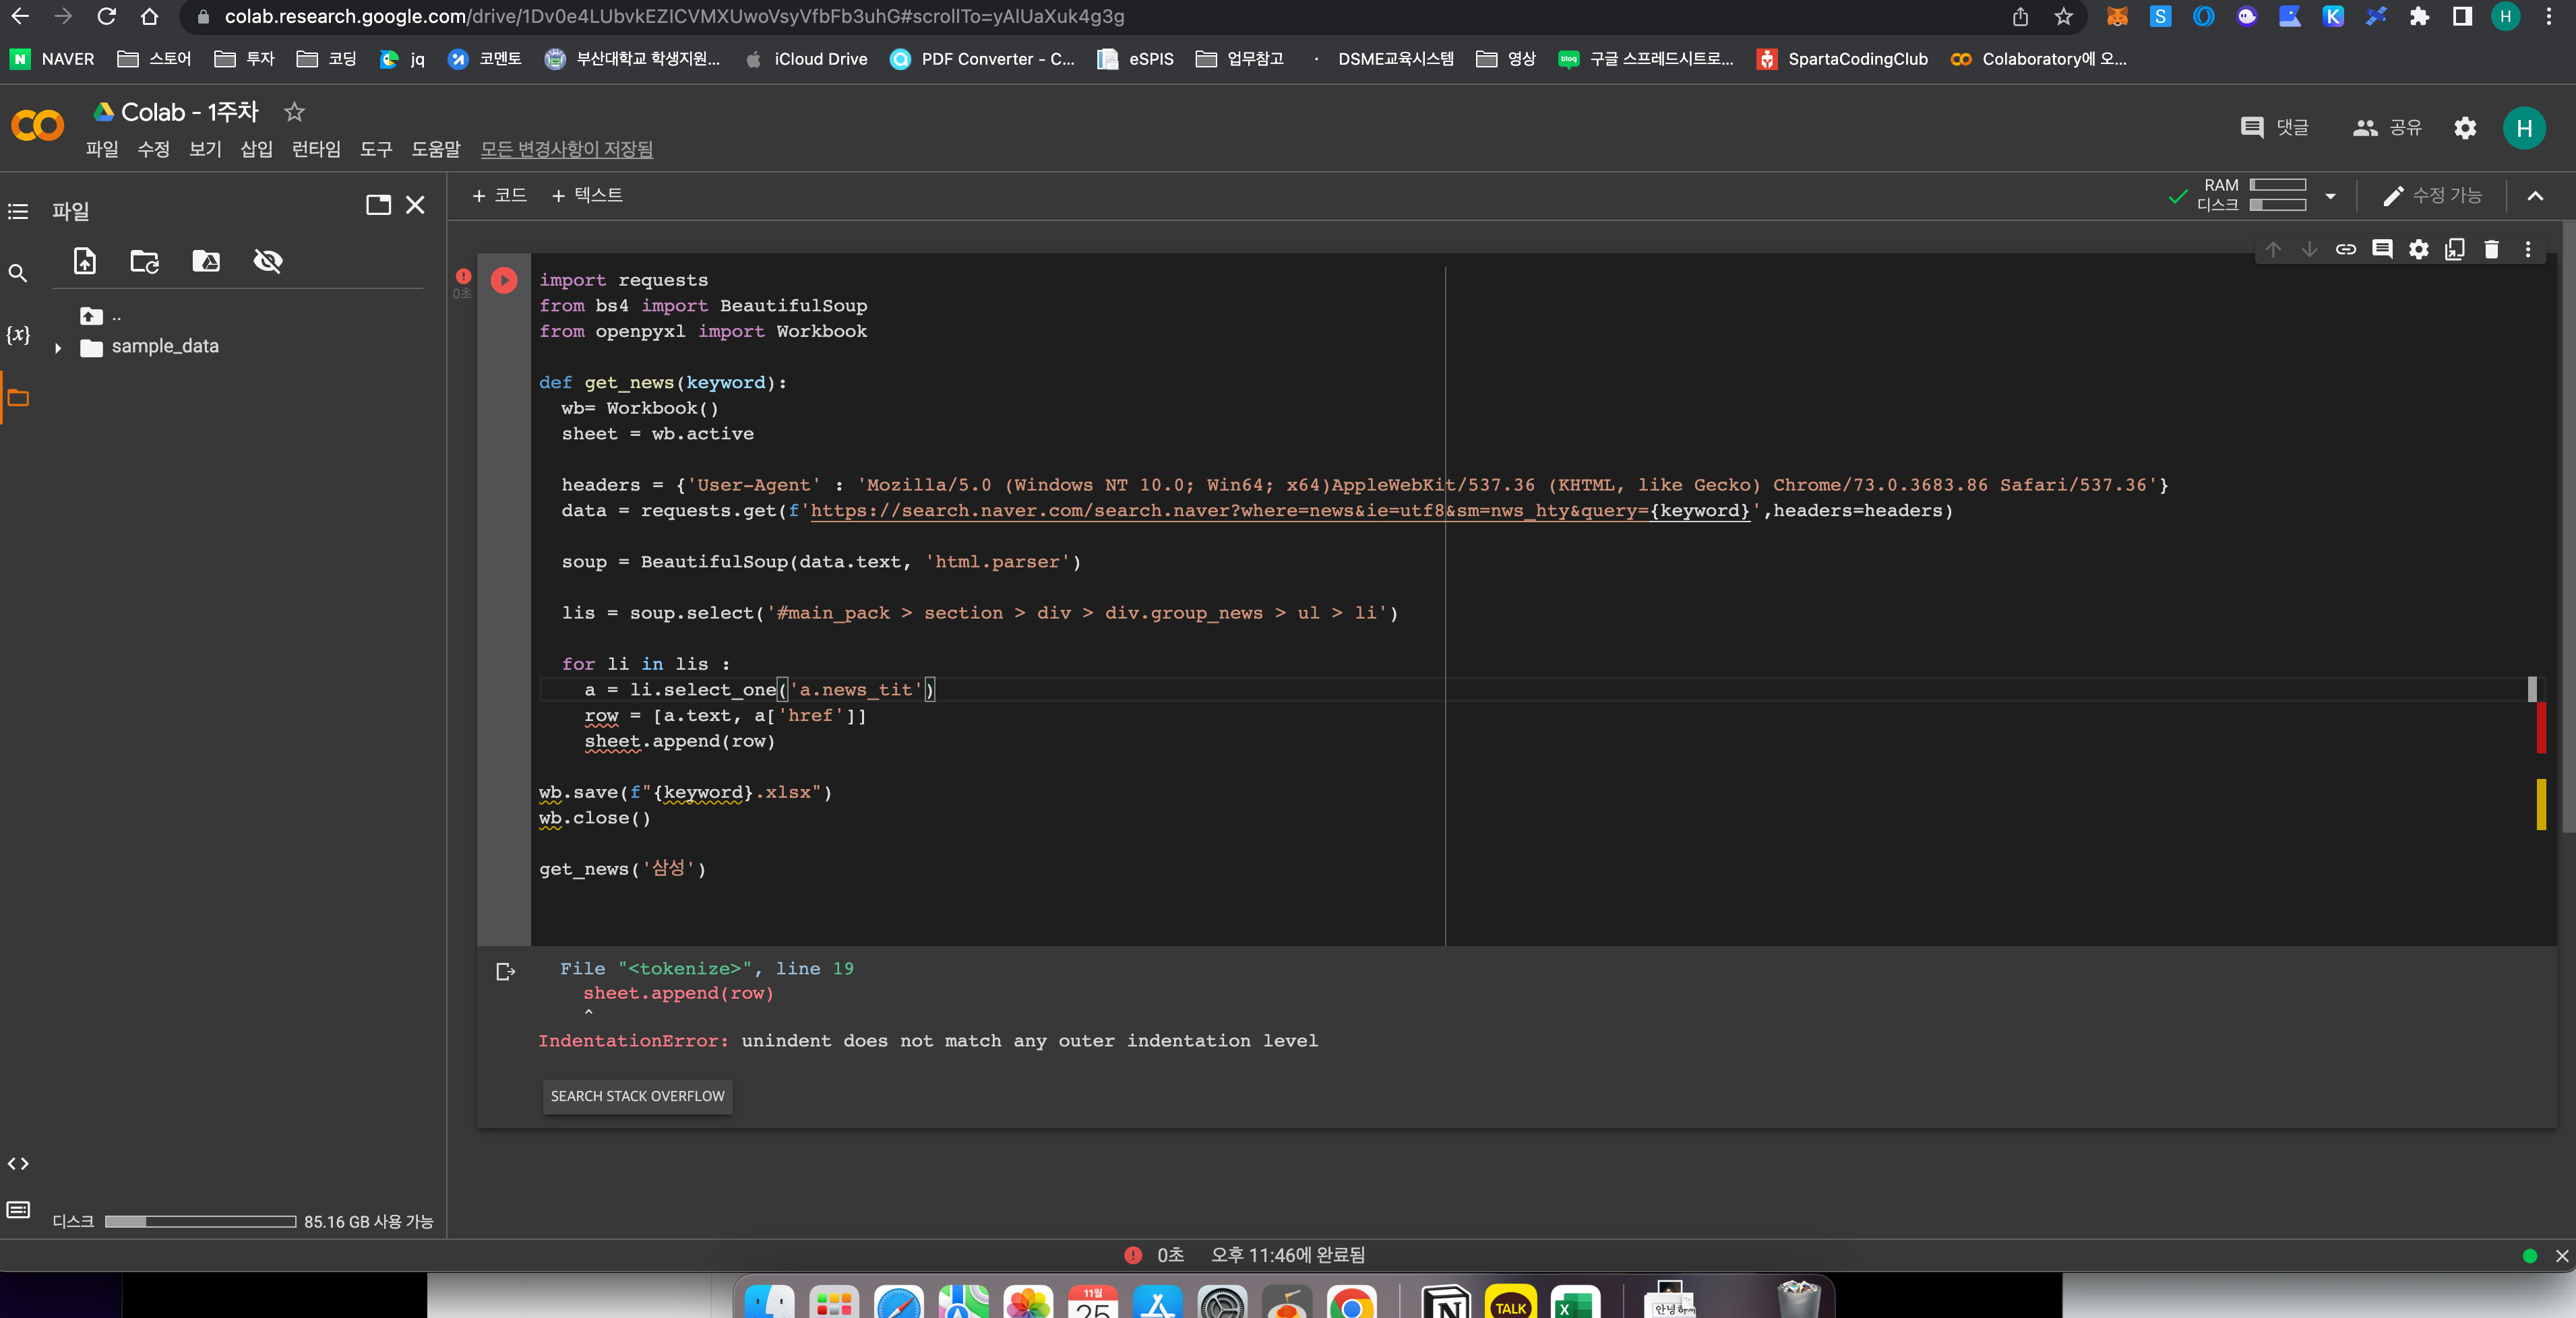Image resolution: width=2576 pixels, height=1318 pixels.
Task: Delete the code cell
Action: tap(2491, 249)
